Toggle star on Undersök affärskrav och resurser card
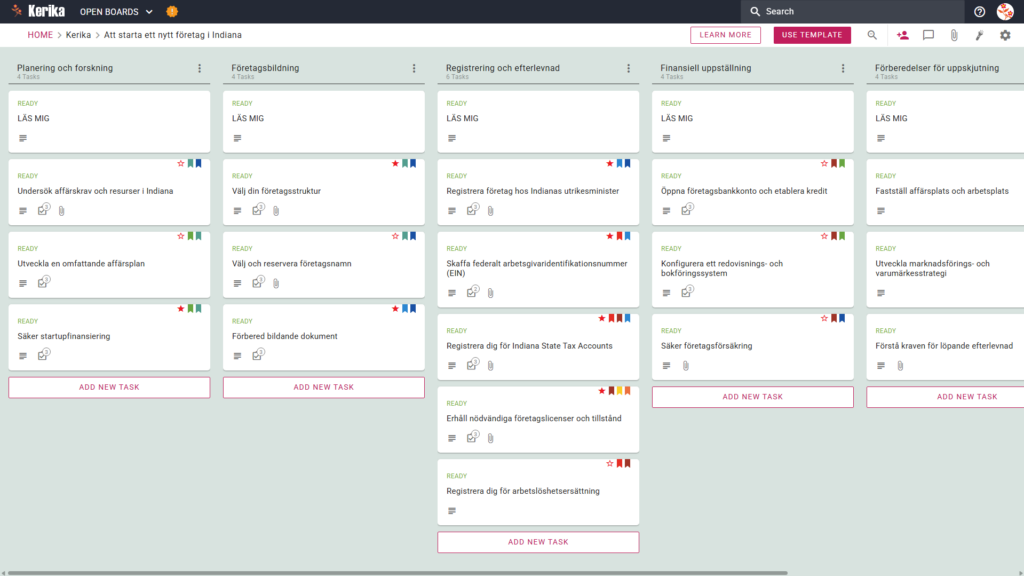 click(181, 163)
